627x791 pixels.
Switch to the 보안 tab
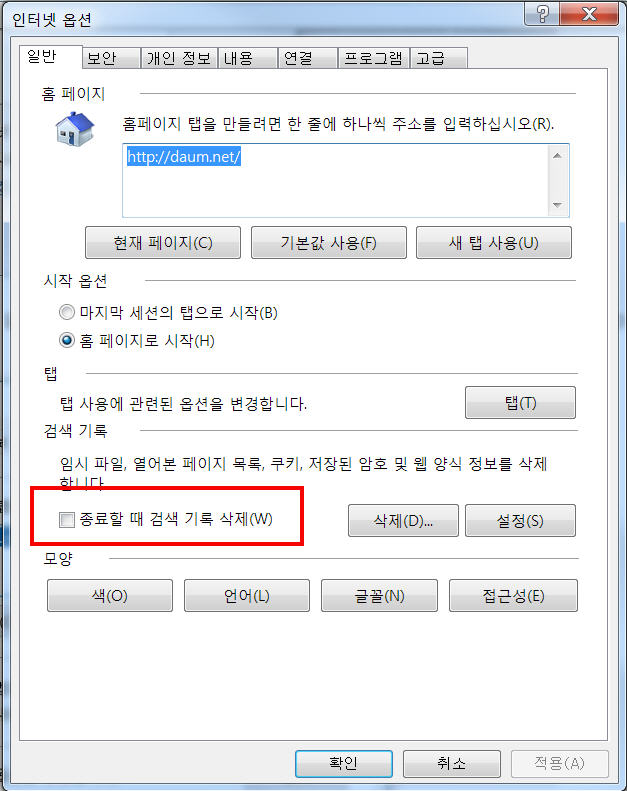tap(111, 59)
